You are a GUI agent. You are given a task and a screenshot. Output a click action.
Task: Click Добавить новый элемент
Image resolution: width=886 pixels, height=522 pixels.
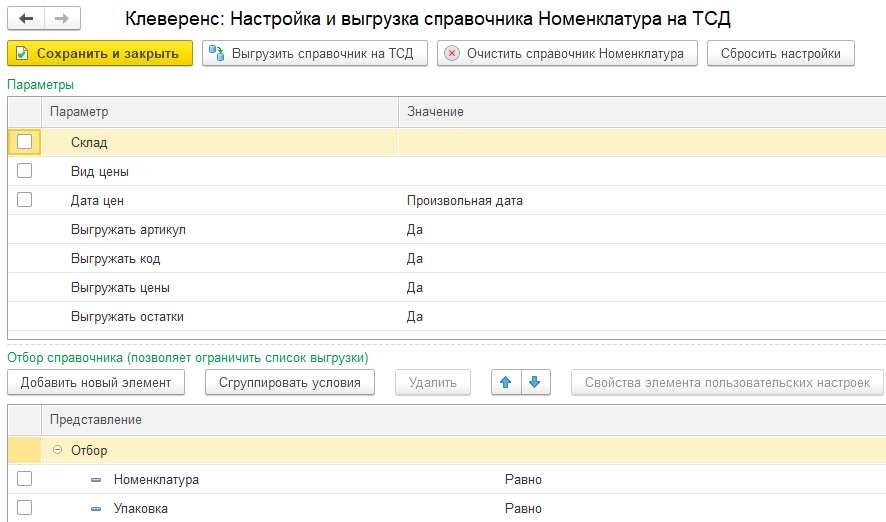[x=96, y=382]
